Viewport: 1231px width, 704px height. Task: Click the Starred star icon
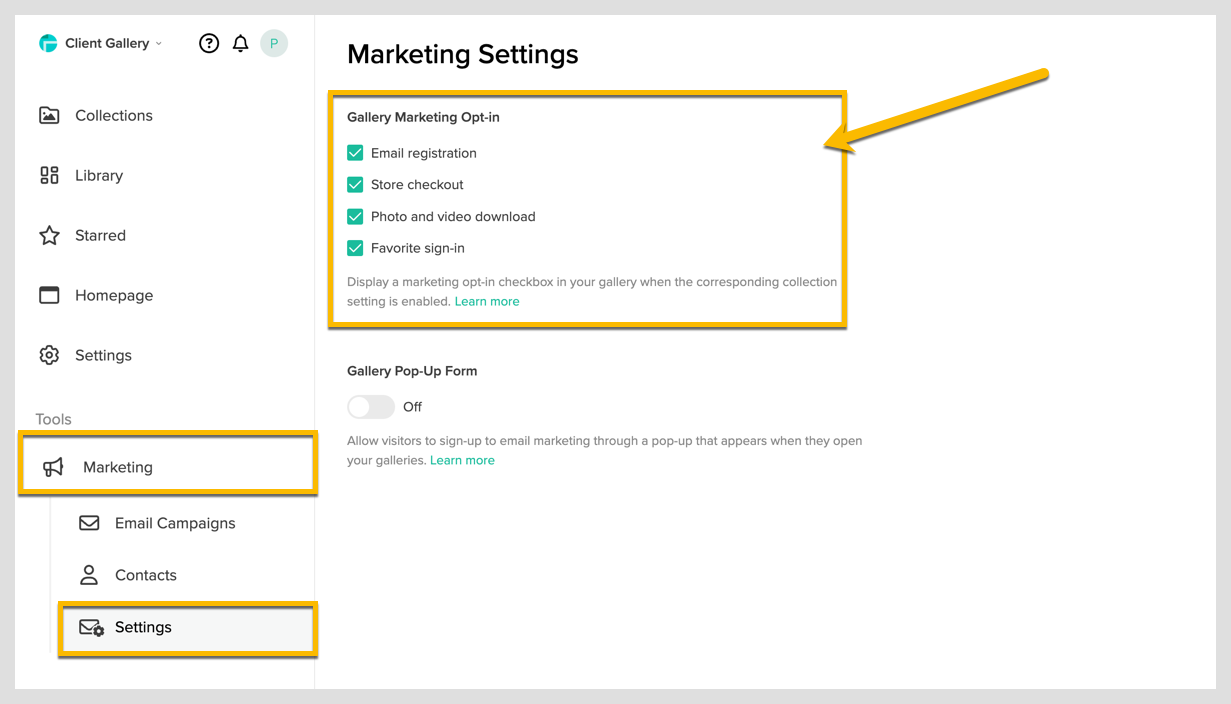pyautogui.click(x=49, y=235)
